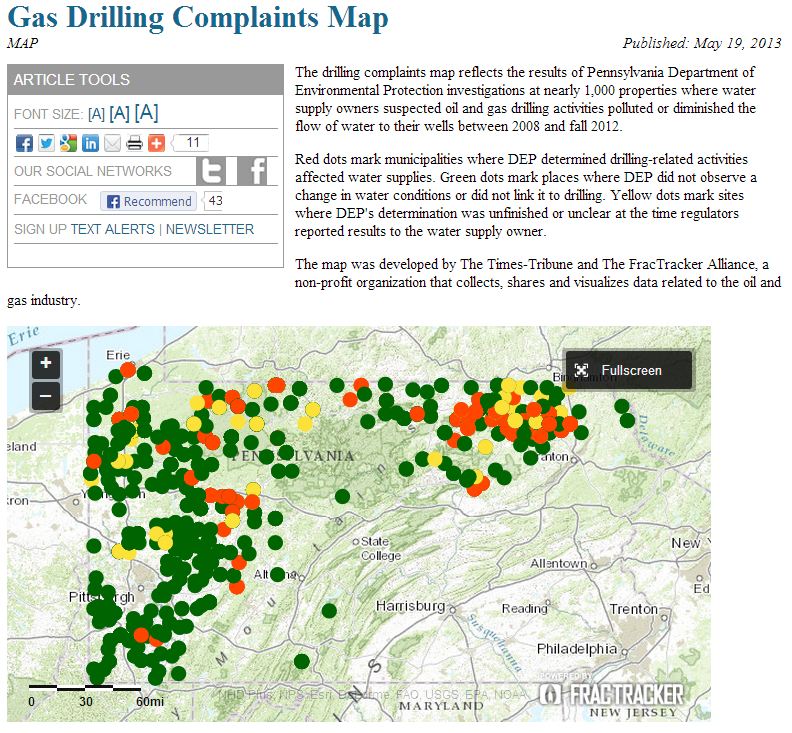Screen dimensions: 792x733
Task: Share article via Google icon
Action: (x=68, y=143)
